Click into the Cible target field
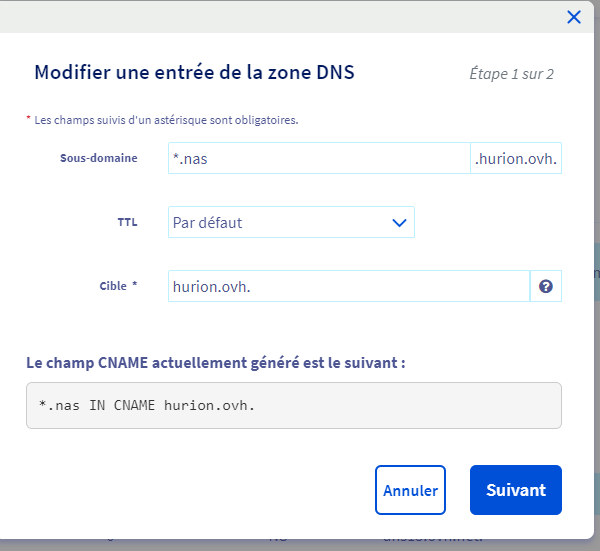Screen dimensions: 600x551 point(349,286)
